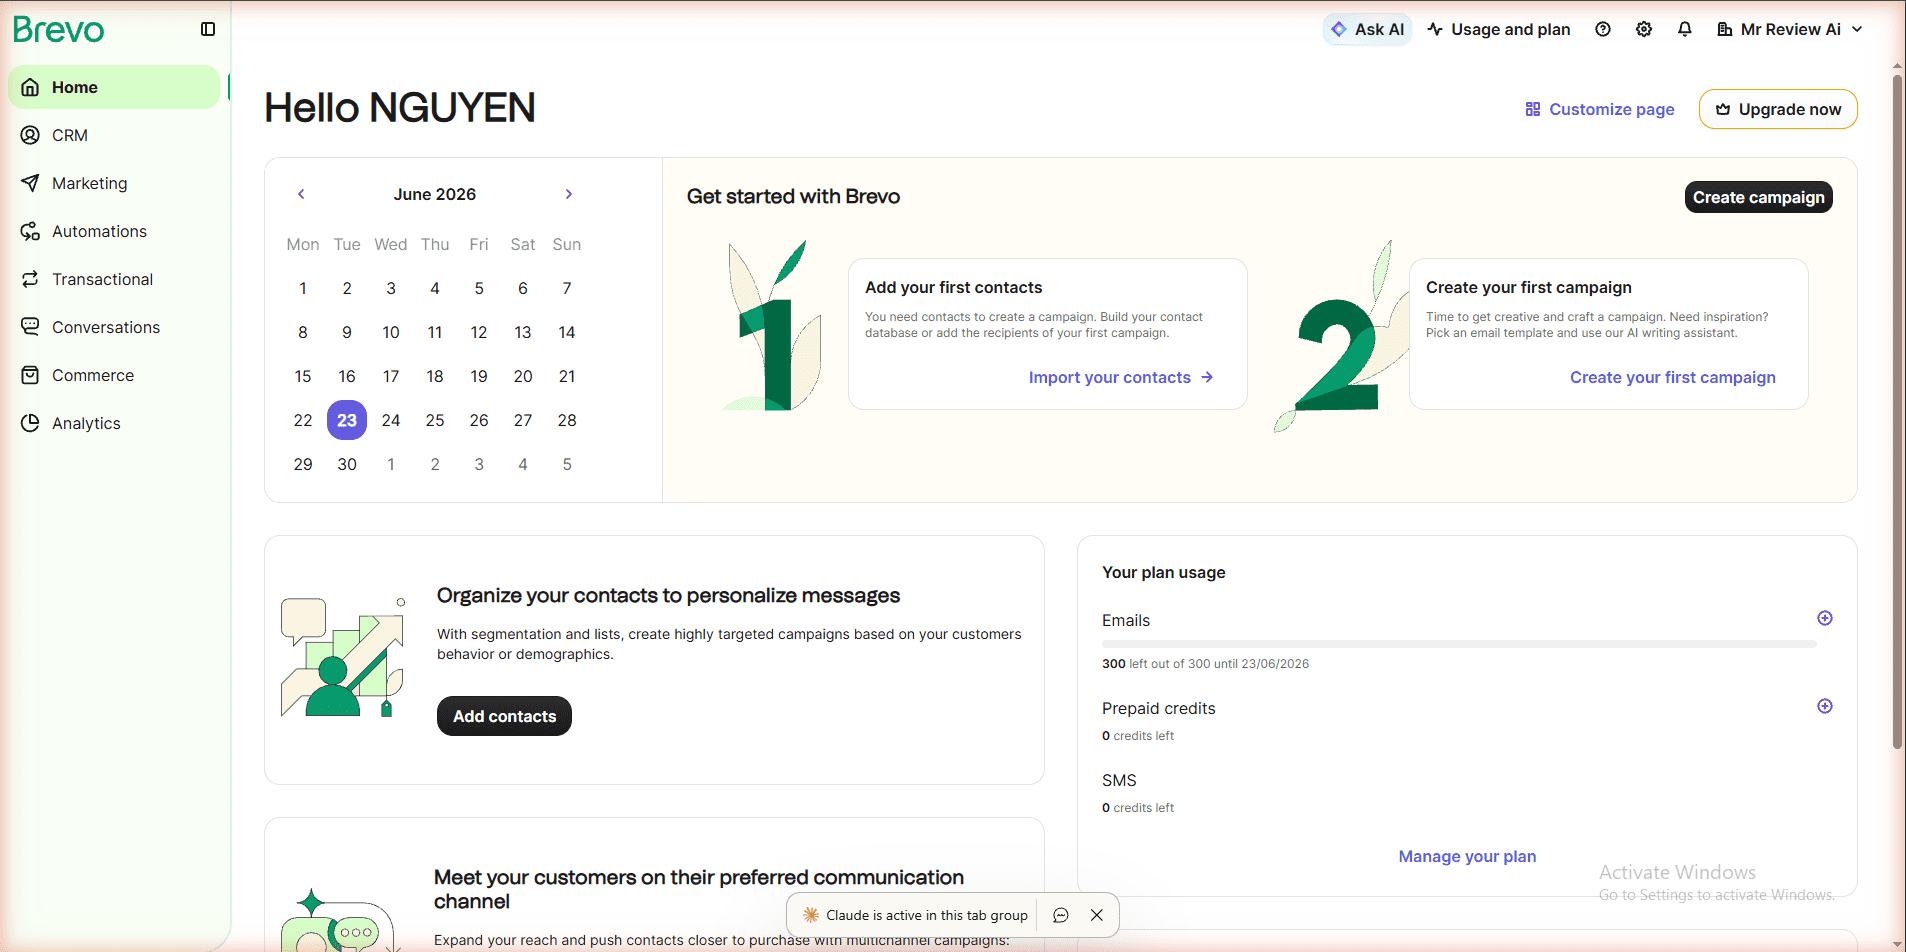Click the Emails usage progress bar

pos(1459,644)
